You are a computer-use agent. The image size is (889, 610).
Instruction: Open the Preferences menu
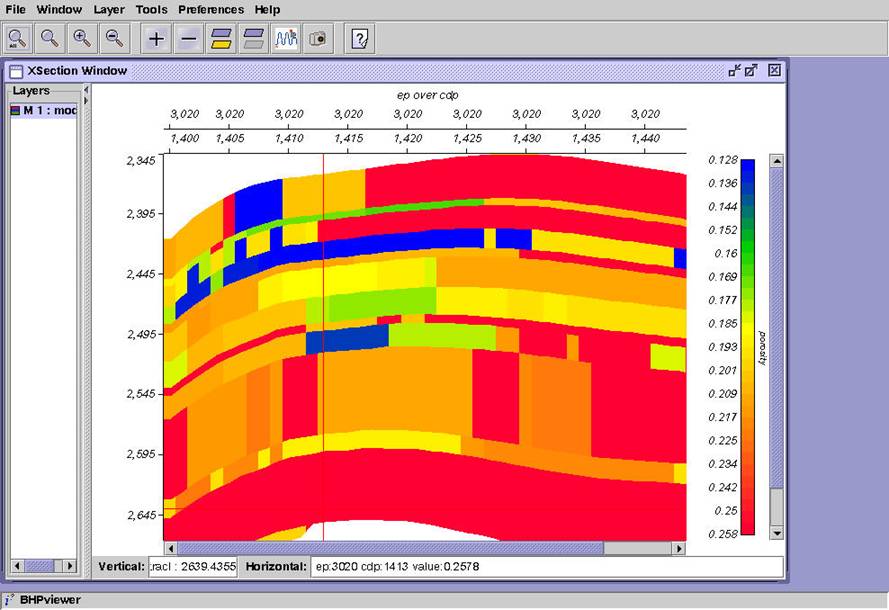(x=211, y=10)
